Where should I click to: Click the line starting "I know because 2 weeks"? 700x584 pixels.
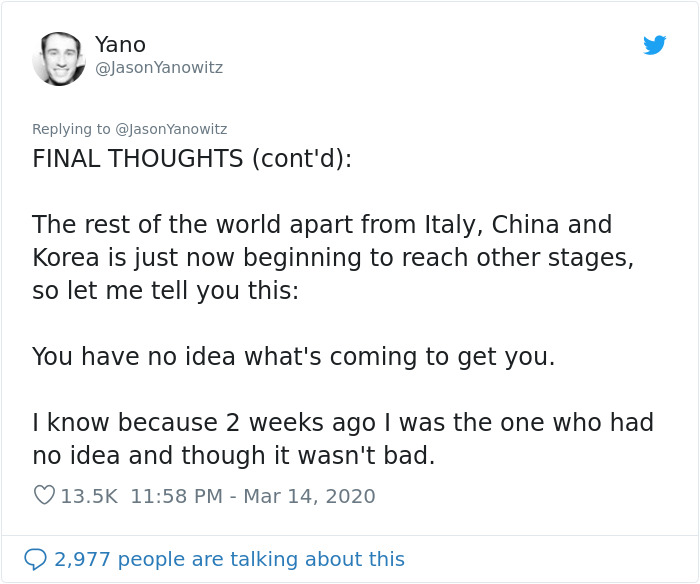343,423
